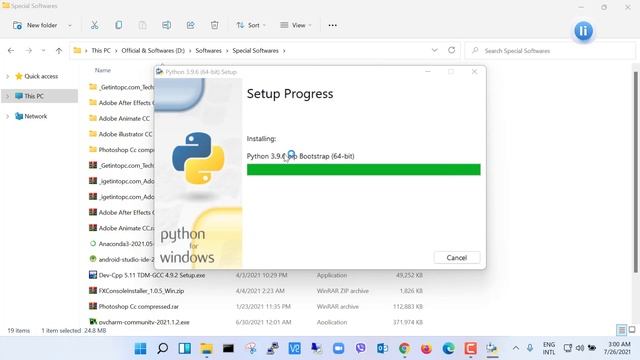Open Microsoft Edge from taskbar

tap(449, 348)
